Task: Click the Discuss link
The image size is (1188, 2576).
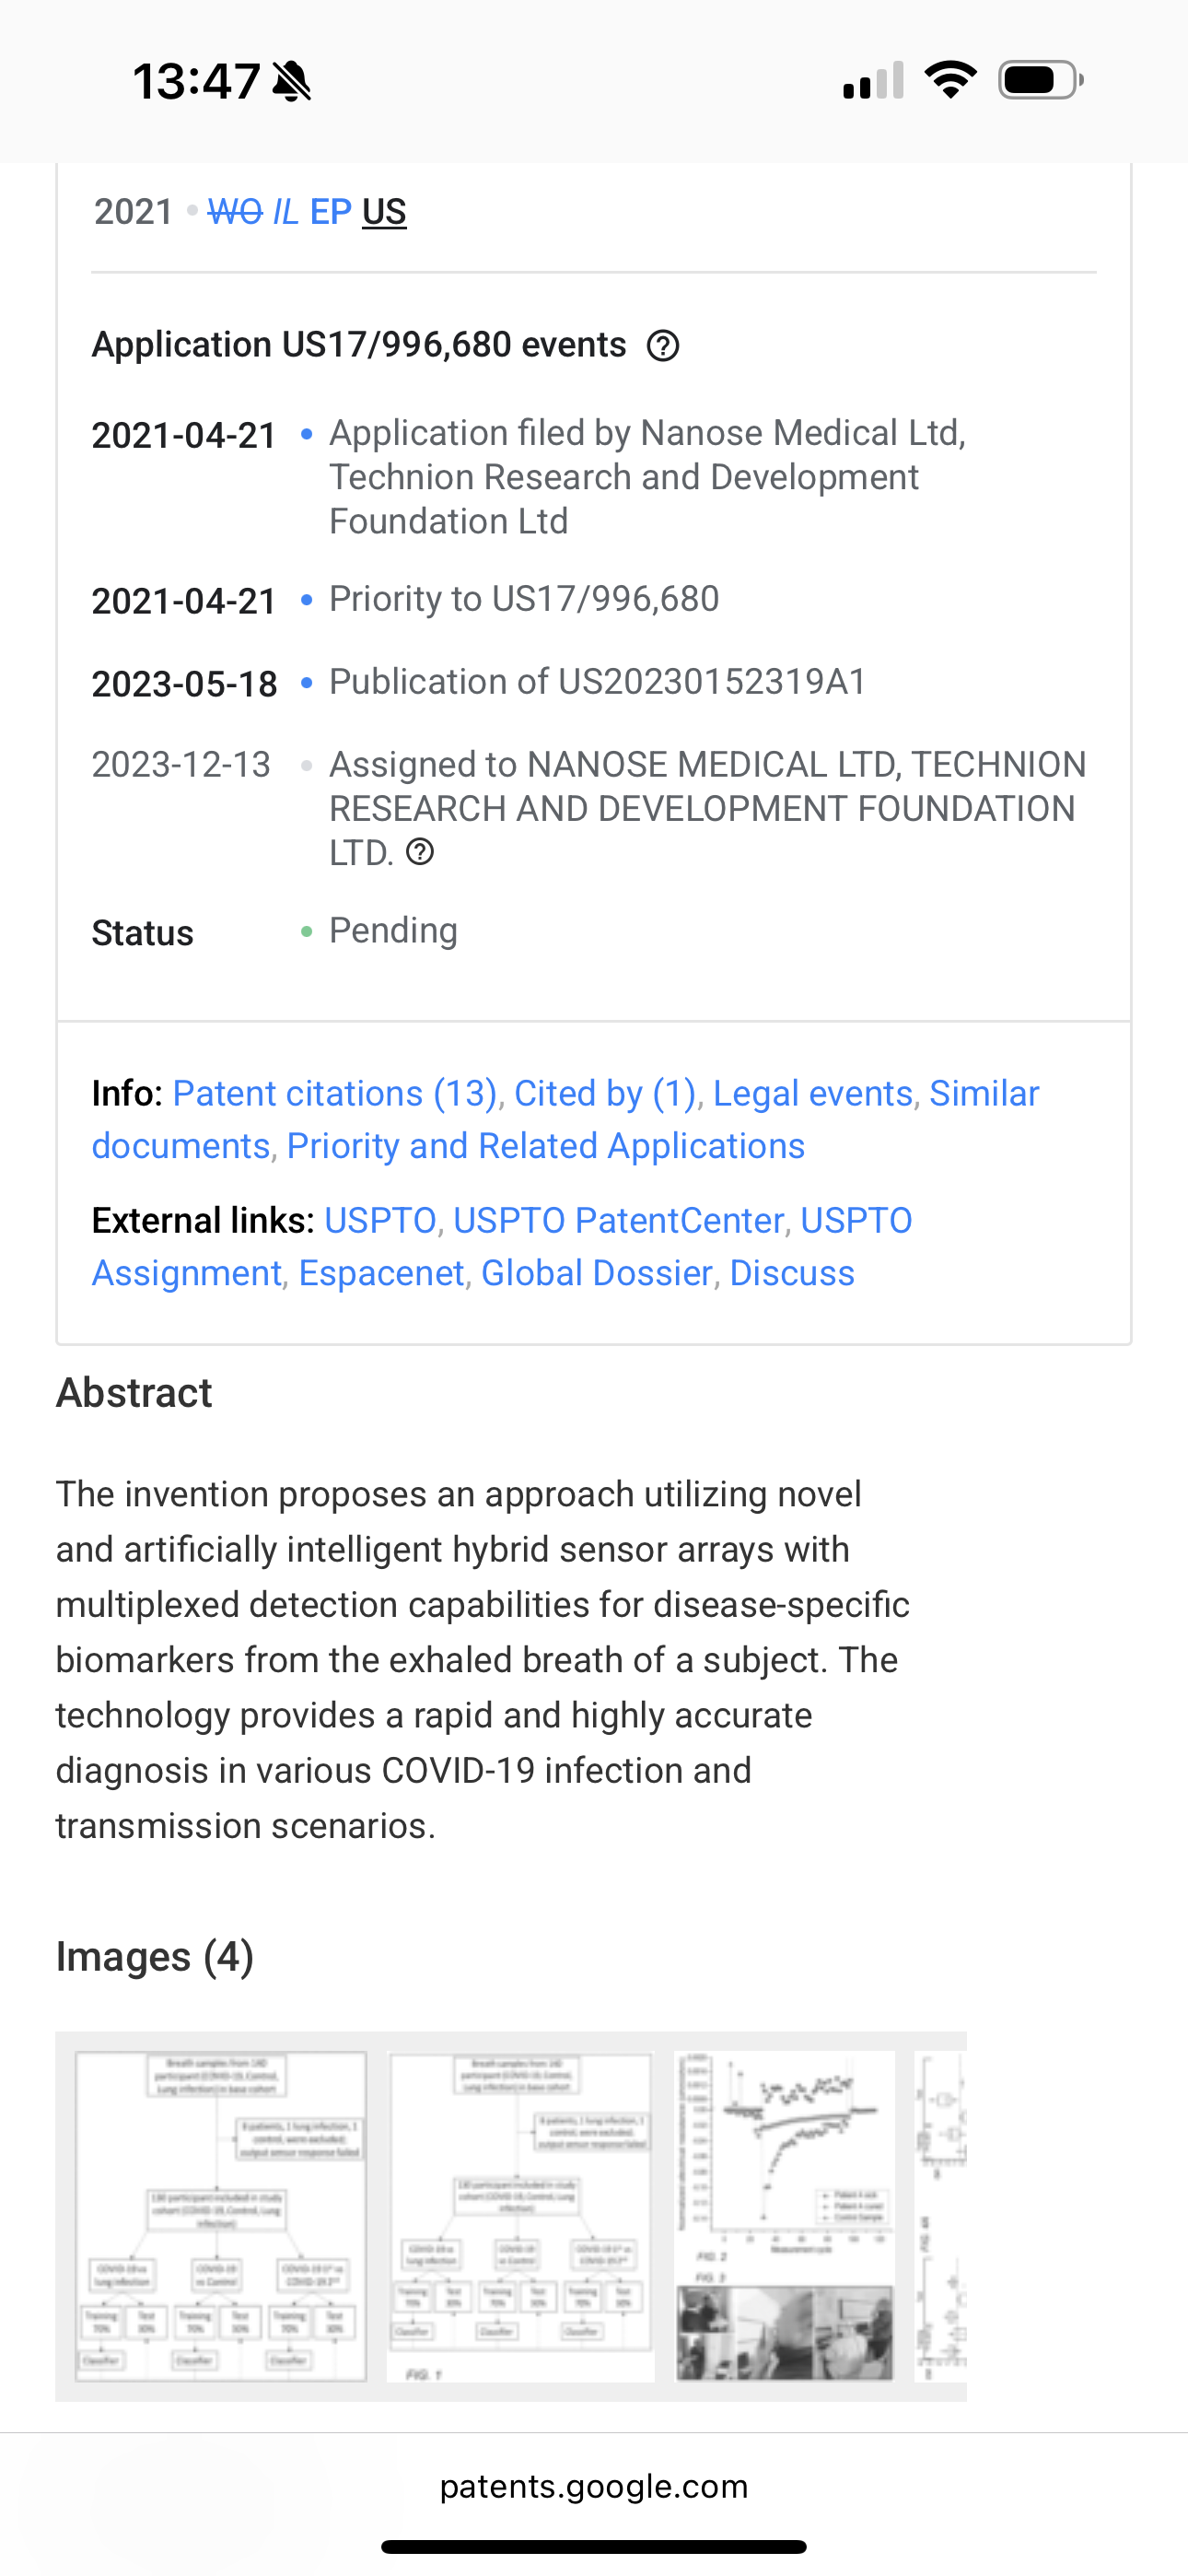Action: [x=792, y=1273]
